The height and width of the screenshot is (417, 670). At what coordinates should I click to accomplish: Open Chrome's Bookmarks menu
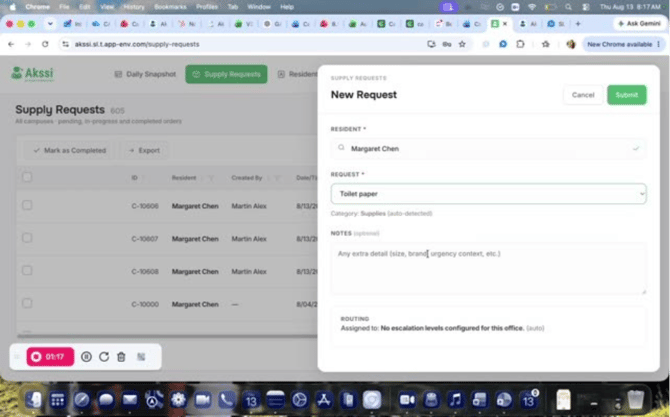[x=170, y=7]
